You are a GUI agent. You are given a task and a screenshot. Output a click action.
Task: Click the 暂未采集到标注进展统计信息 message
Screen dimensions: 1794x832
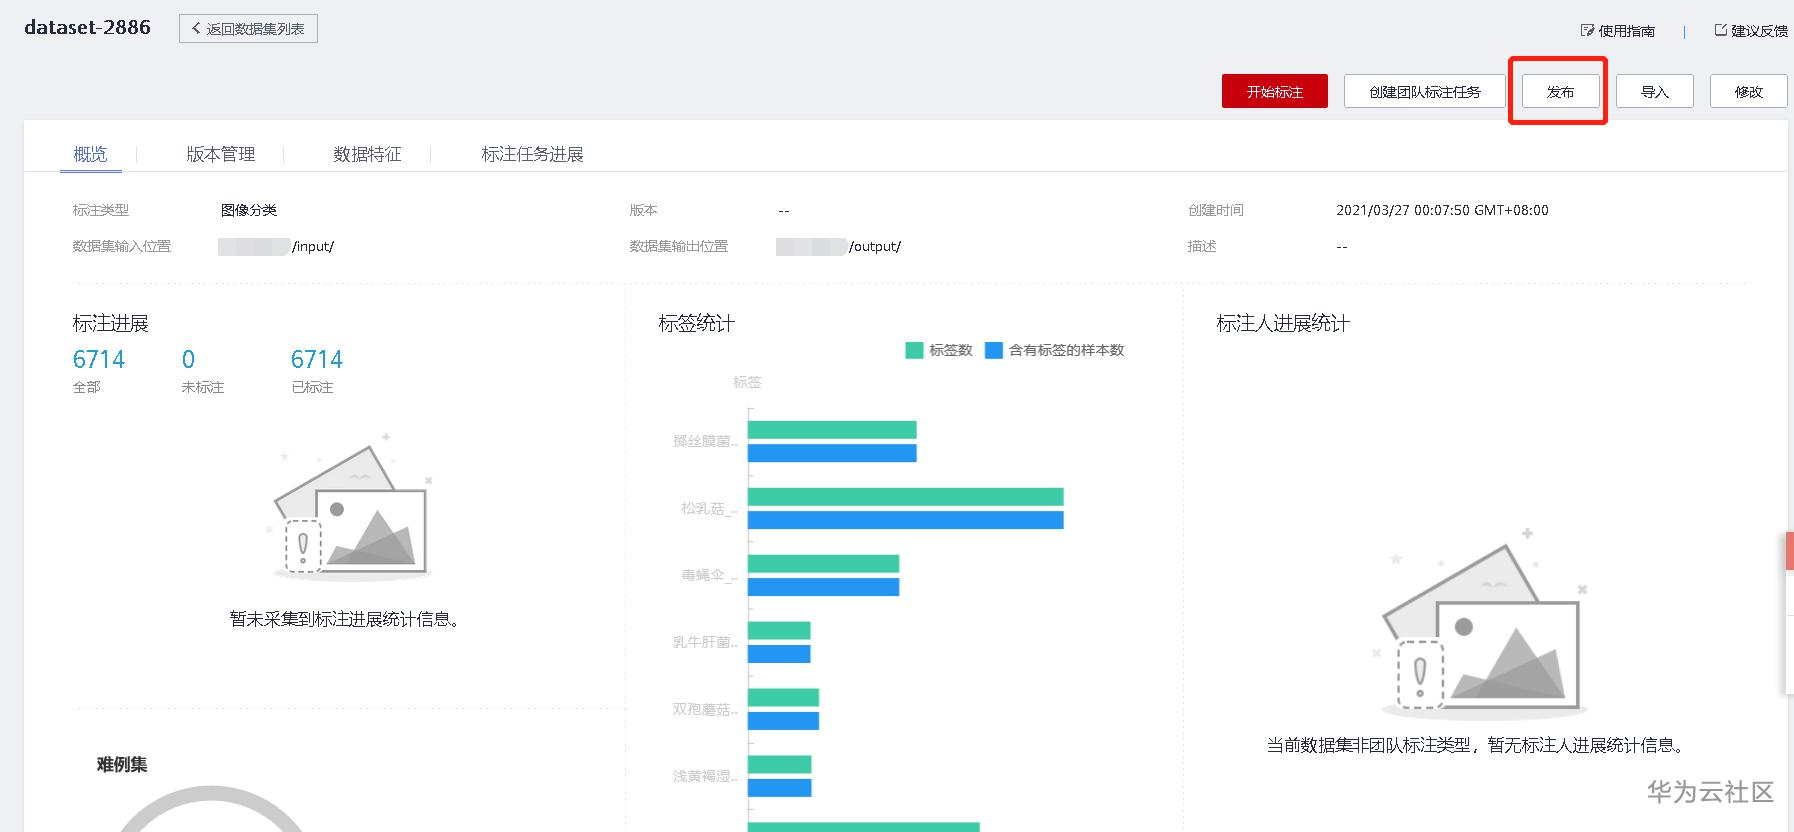coord(347,619)
